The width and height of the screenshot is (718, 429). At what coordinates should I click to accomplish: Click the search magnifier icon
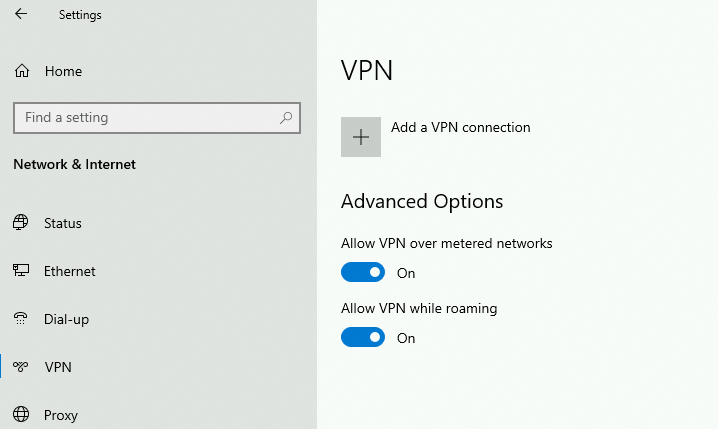tap(287, 118)
